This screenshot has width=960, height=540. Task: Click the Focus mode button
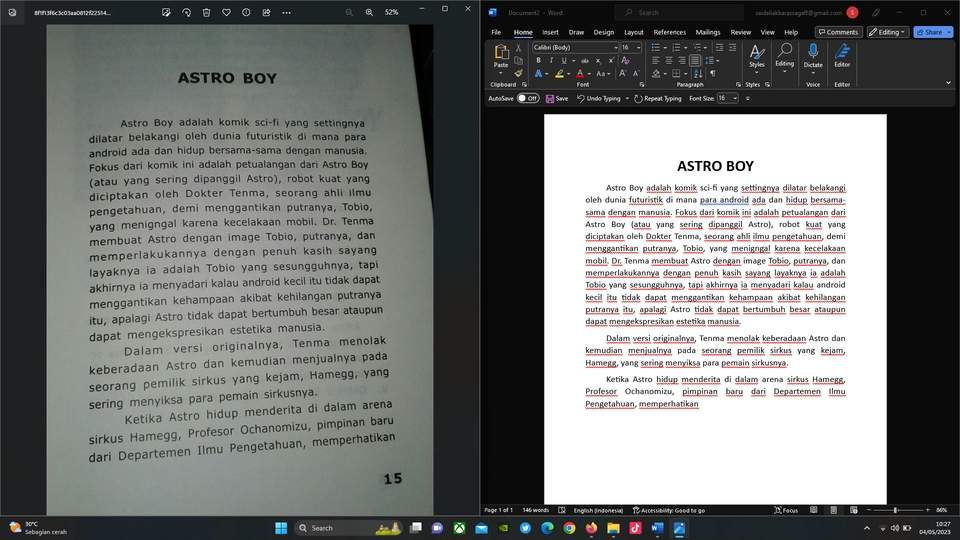[x=786, y=510]
